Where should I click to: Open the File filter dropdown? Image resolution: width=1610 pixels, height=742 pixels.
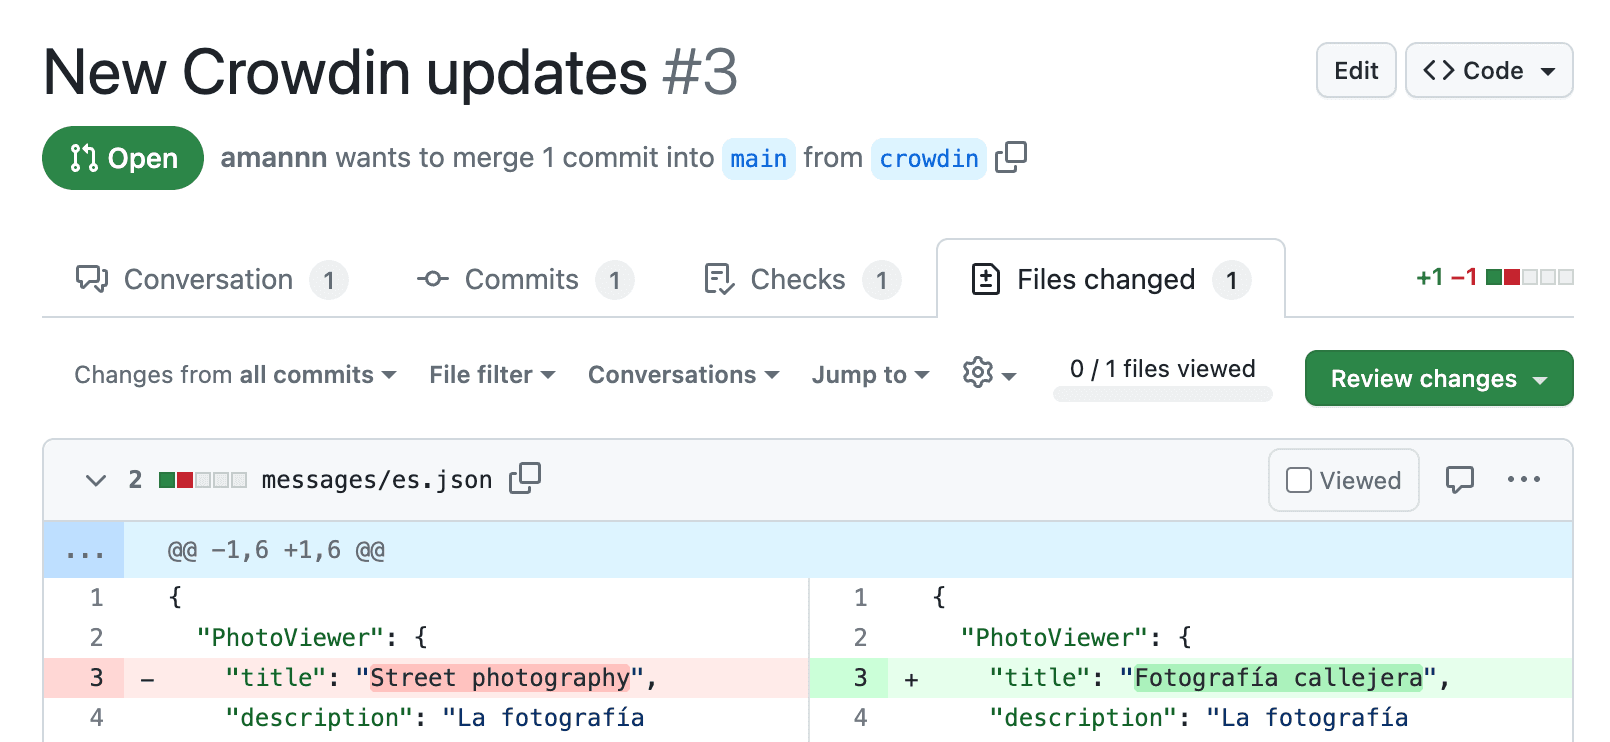tap(492, 375)
